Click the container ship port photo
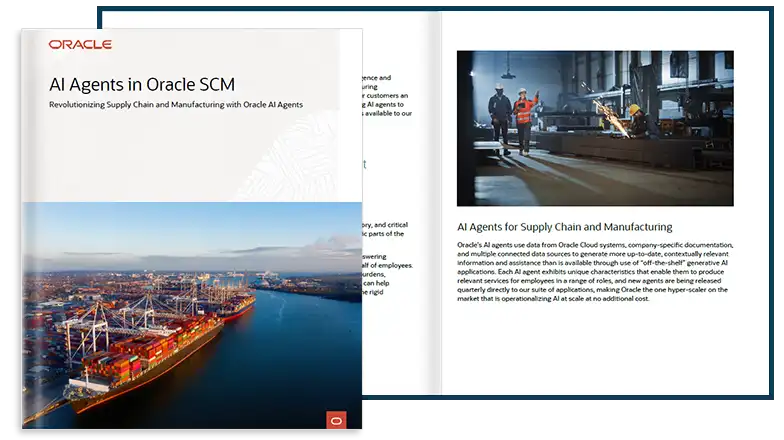The width and height of the screenshot is (784, 440). click(192, 316)
